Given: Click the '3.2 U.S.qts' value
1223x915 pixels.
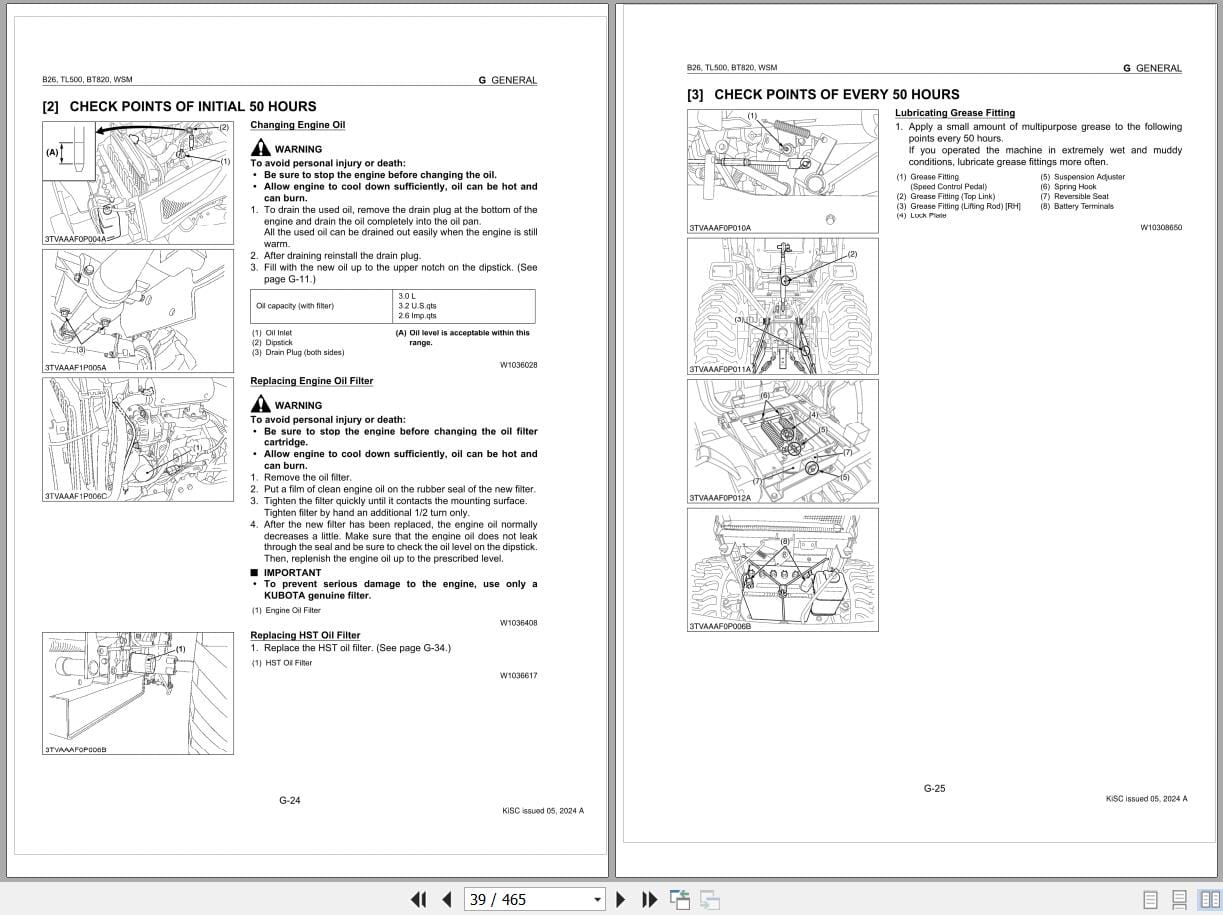Looking at the screenshot, I should point(417,306).
